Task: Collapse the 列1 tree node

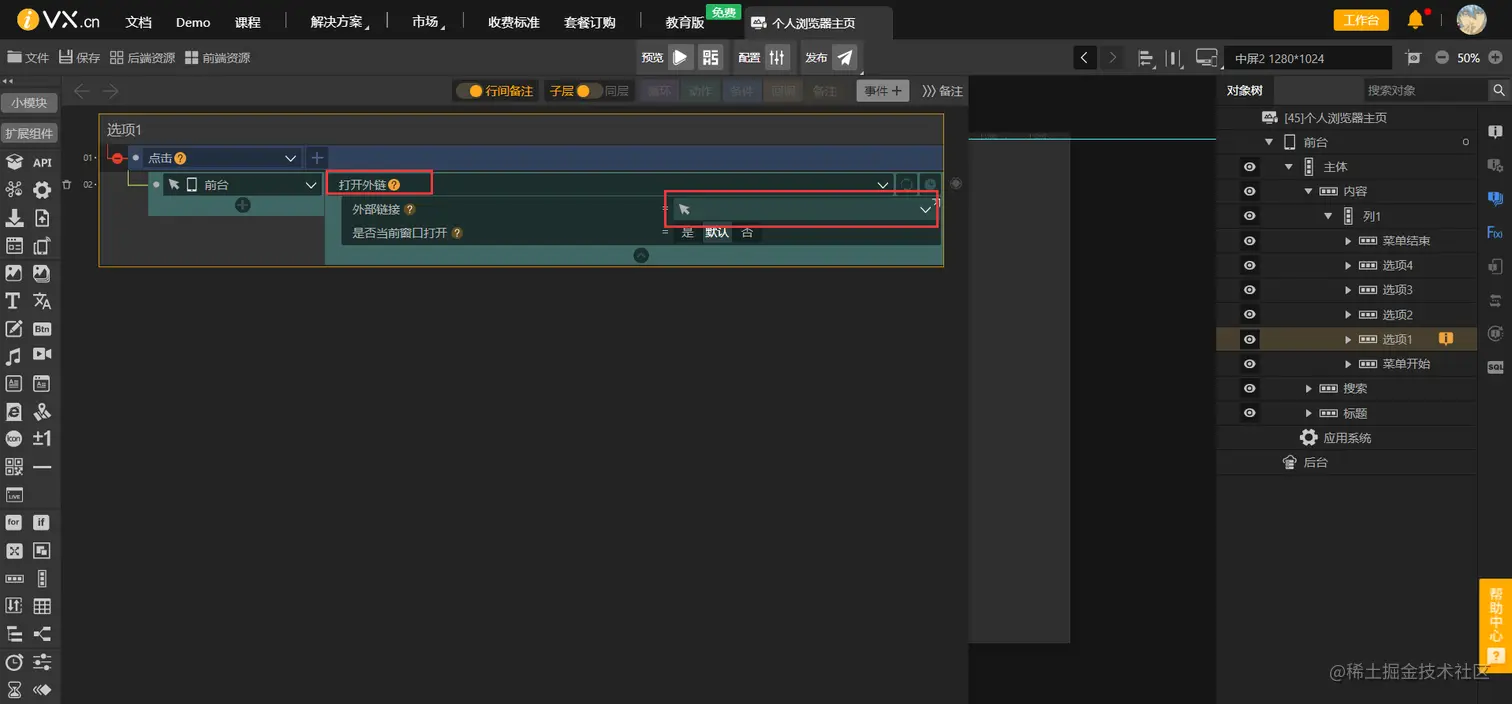Action: [1328, 216]
